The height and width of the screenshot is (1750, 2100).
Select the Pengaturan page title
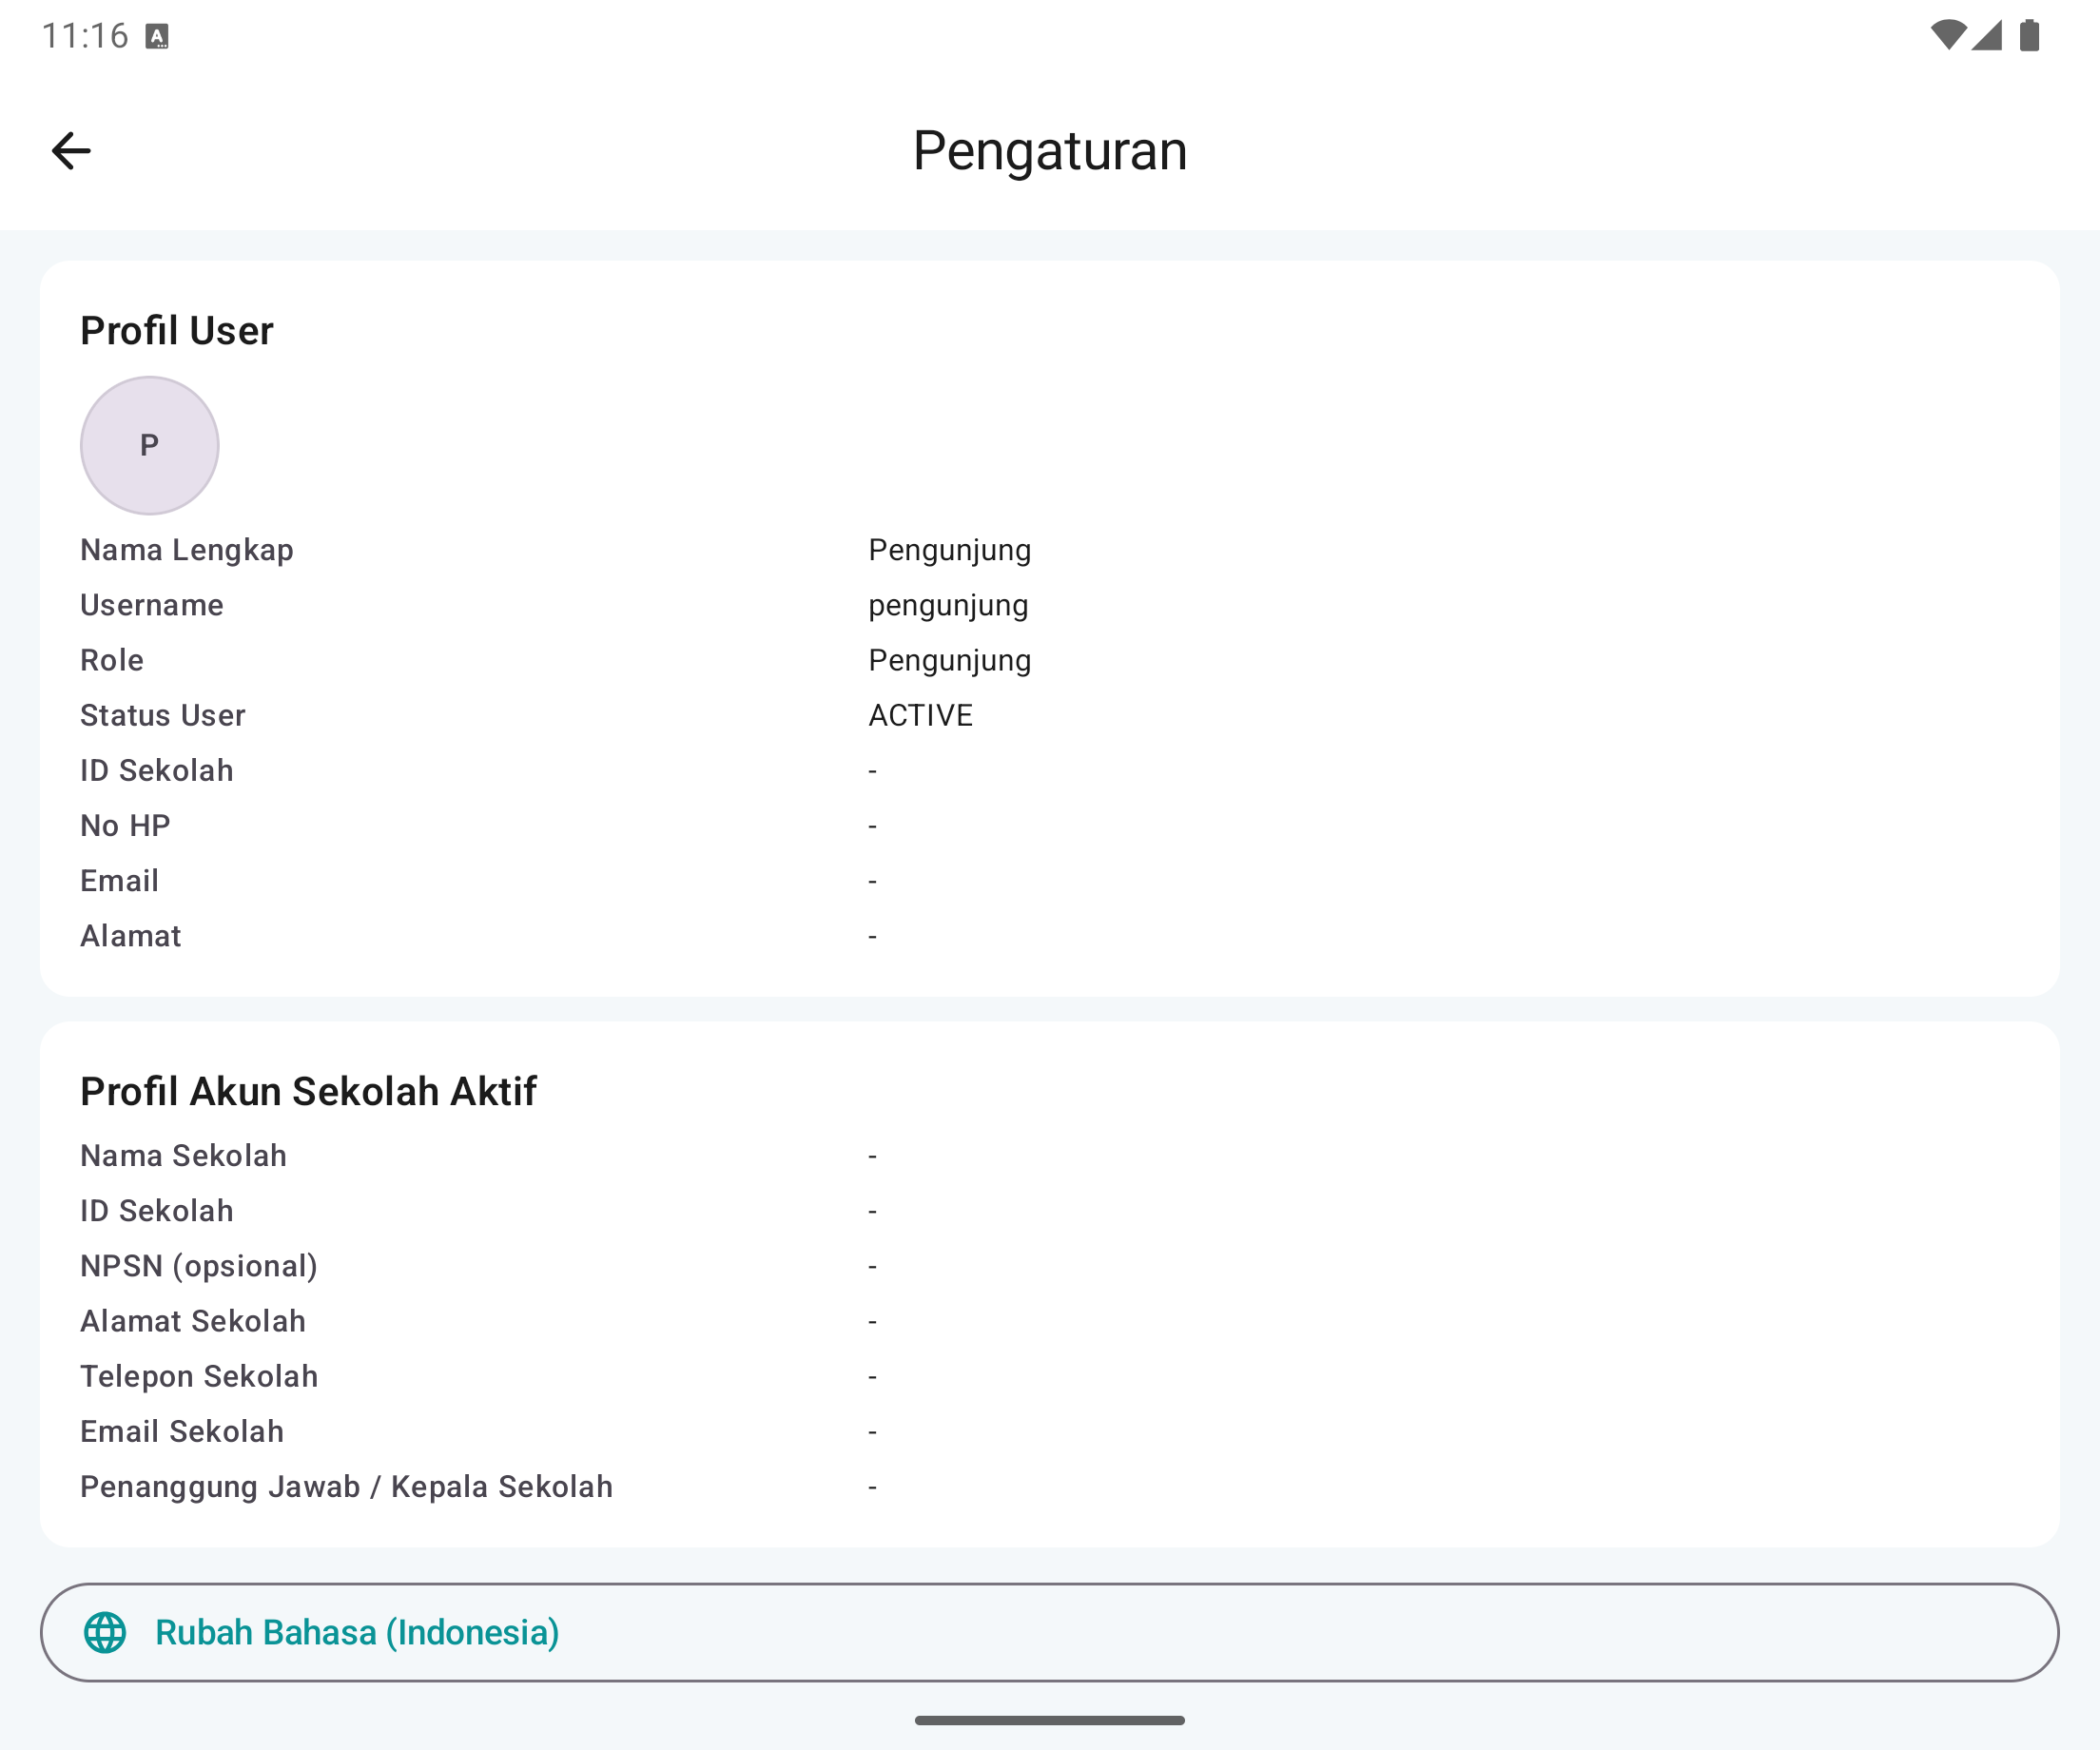pos(1050,151)
